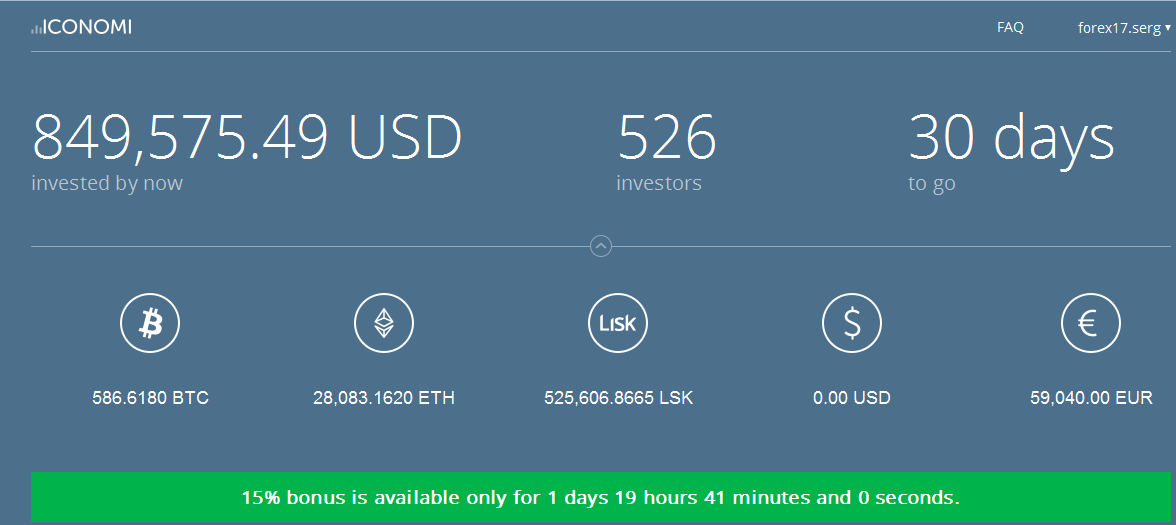Image resolution: width=1176 pixels, height=525 pixels.
Task: Click the 525,606.8665 LSK amount
Action: (x=619, y=398)
